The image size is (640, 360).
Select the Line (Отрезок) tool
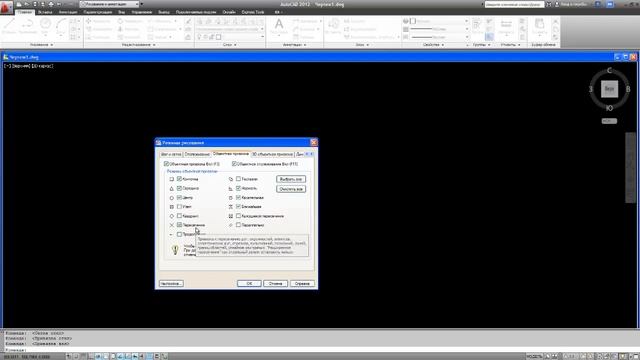point(9,26)
